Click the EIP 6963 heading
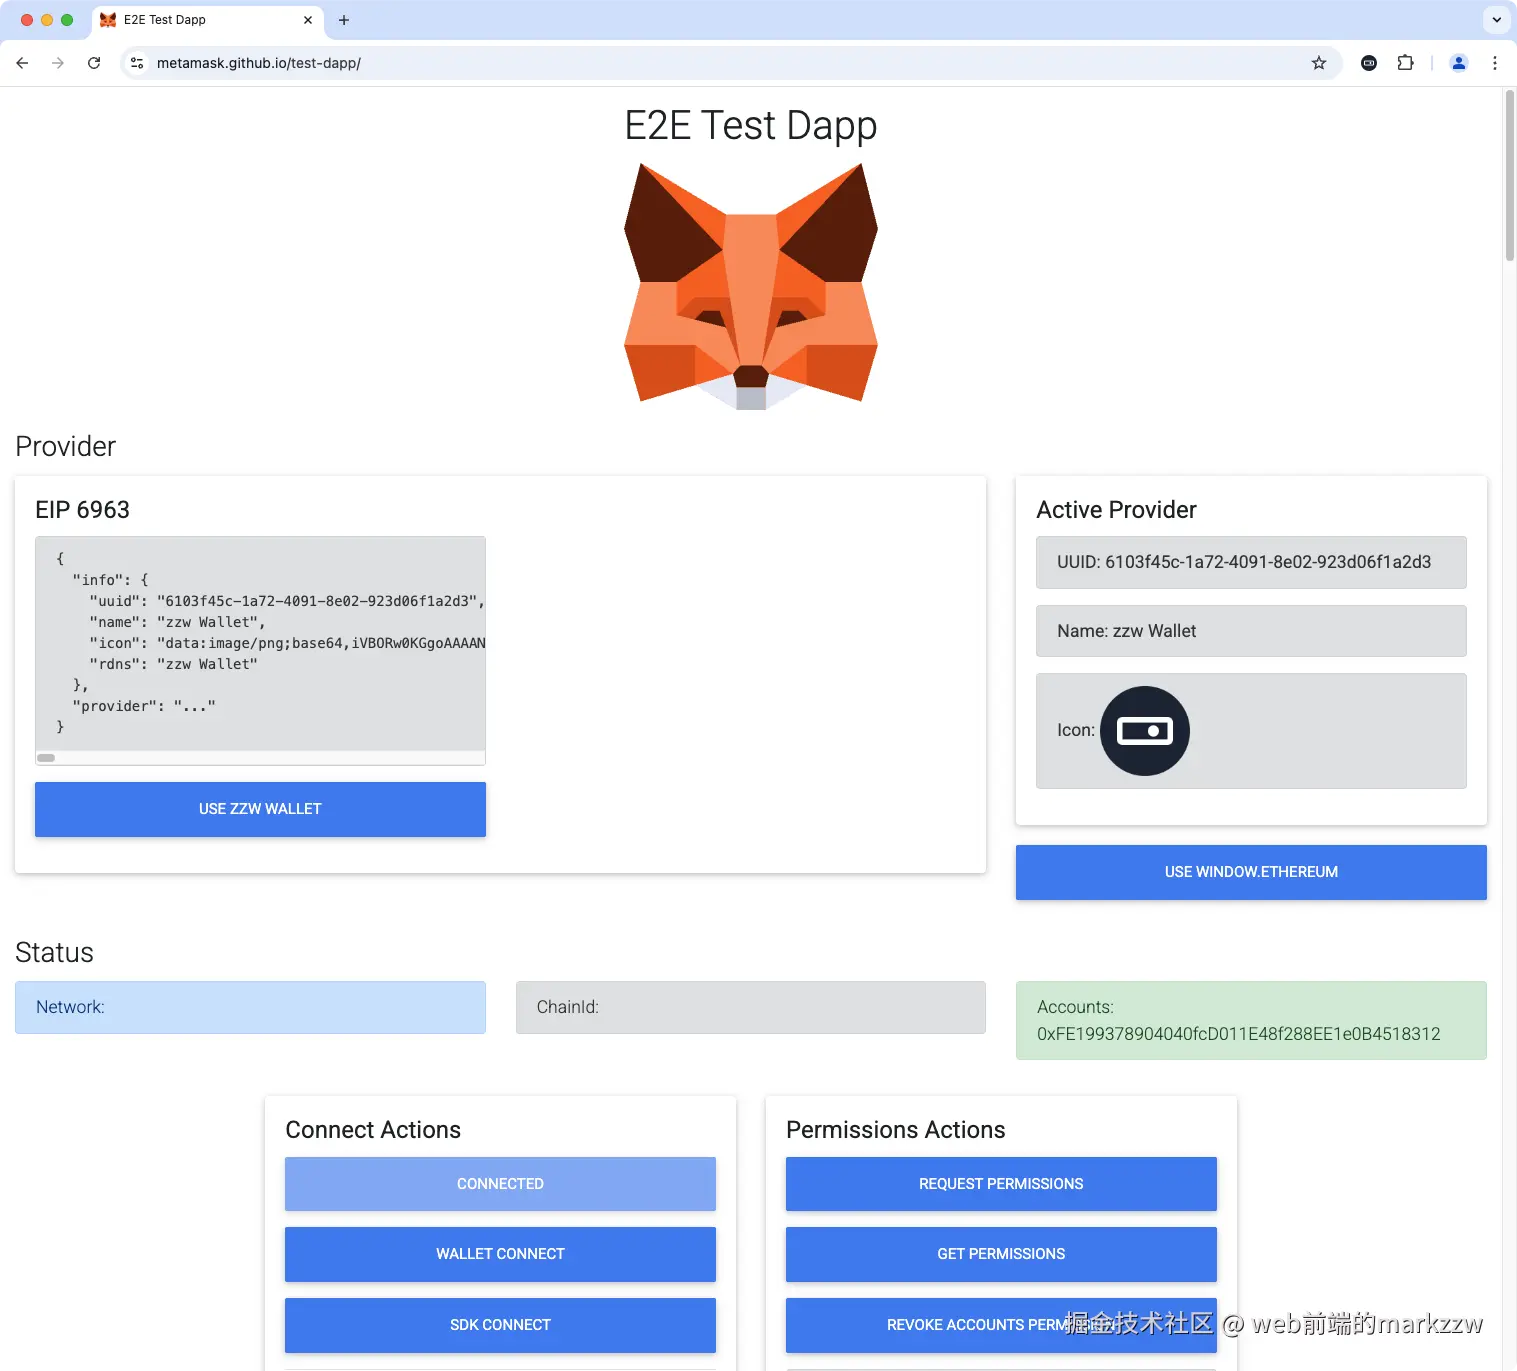 coord(82,510)
